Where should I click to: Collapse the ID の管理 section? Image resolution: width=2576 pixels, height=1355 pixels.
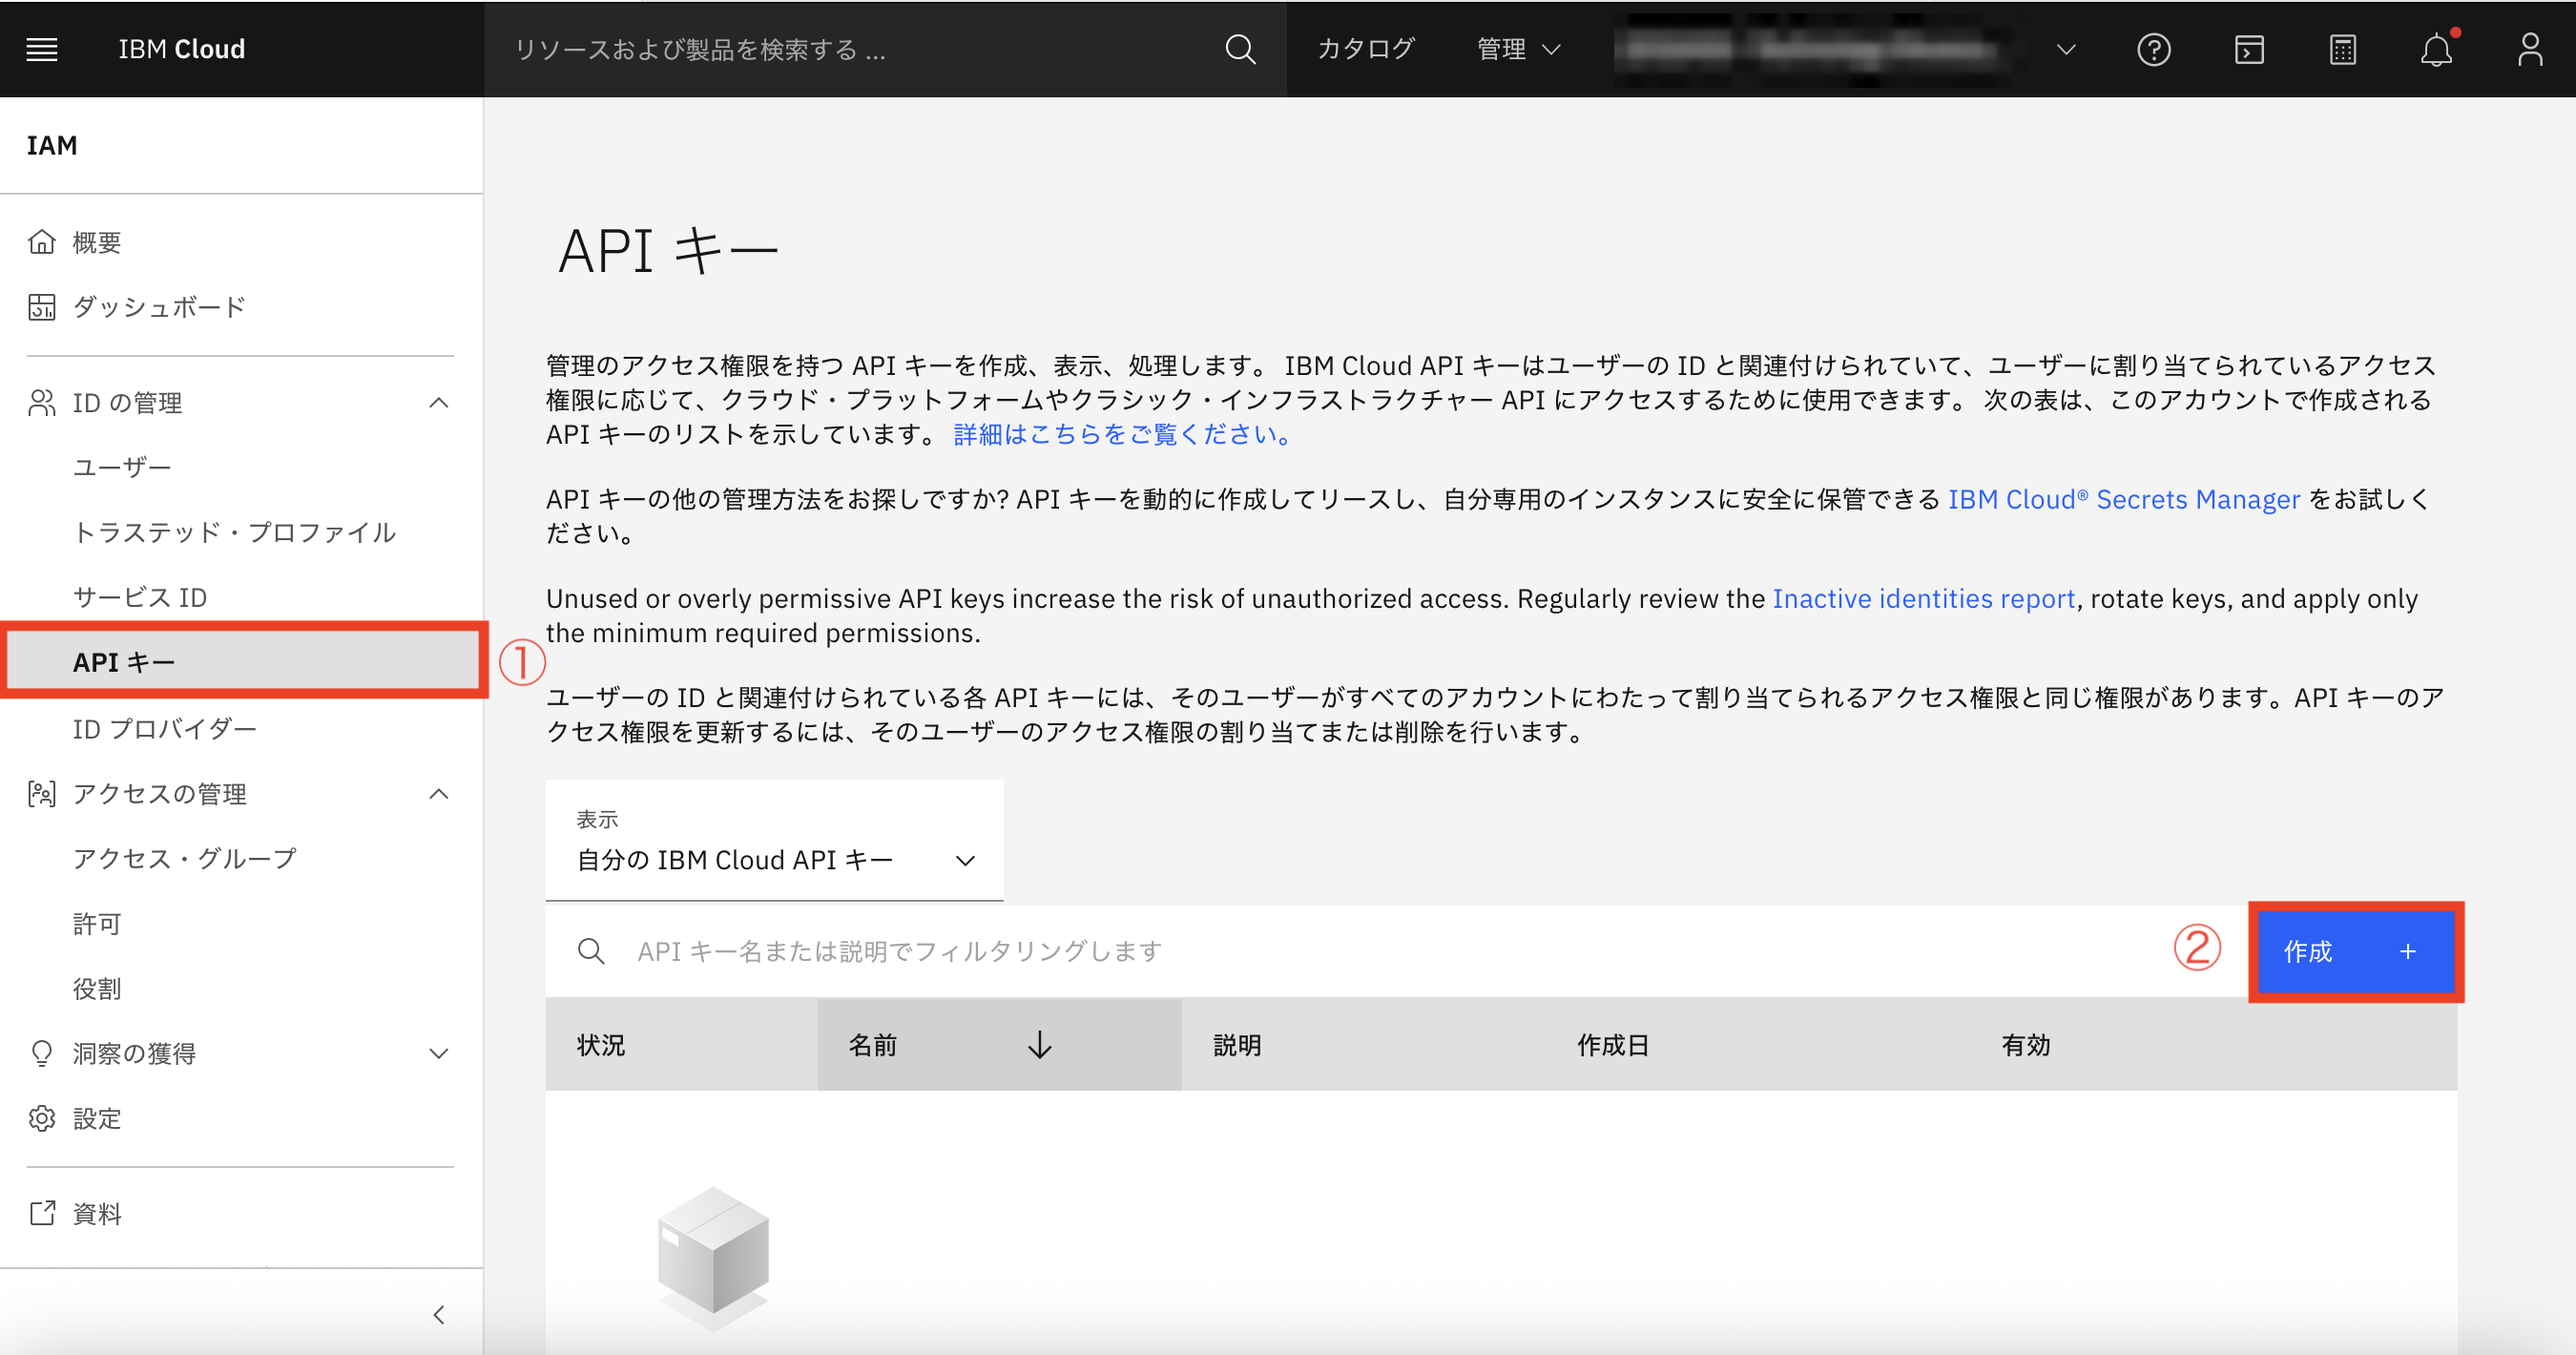click(x=438, y=402)
